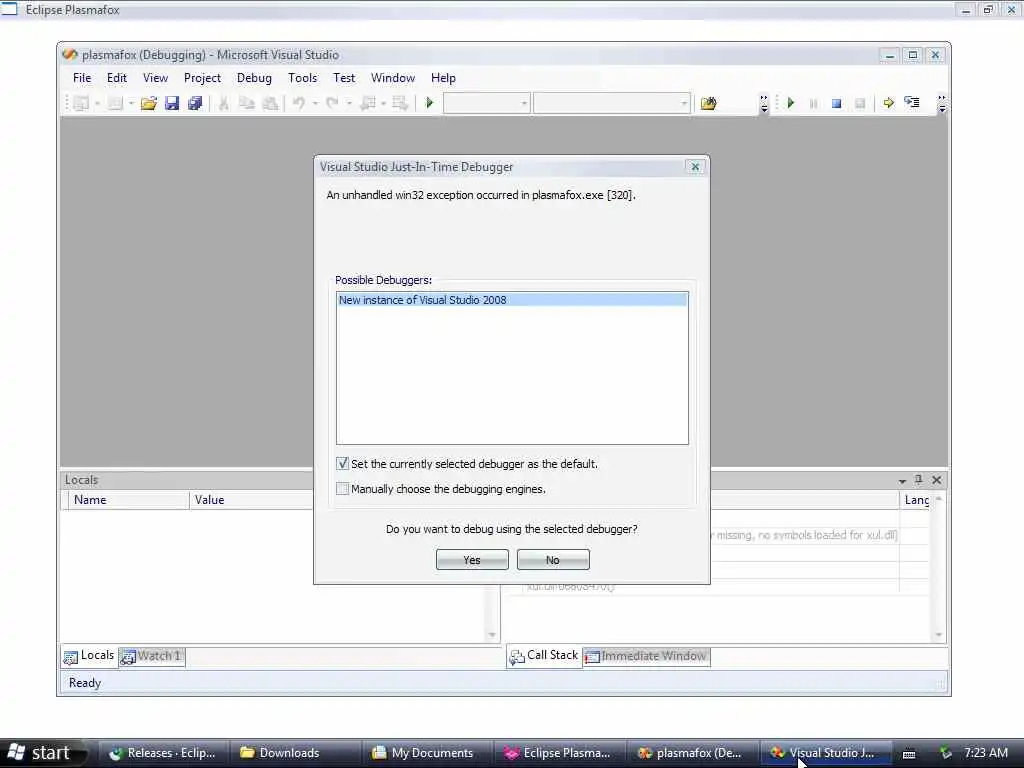
Task: Click the Visual Studio logo in title bar
Action: tap(70, 55)
